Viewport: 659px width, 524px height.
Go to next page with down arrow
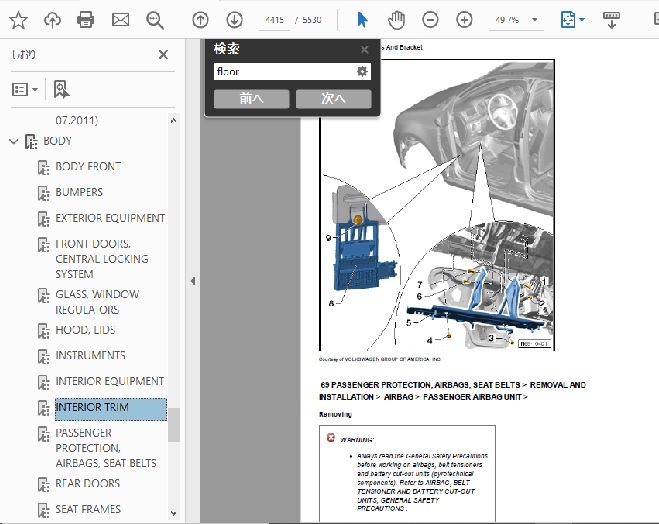pos(234,20)
